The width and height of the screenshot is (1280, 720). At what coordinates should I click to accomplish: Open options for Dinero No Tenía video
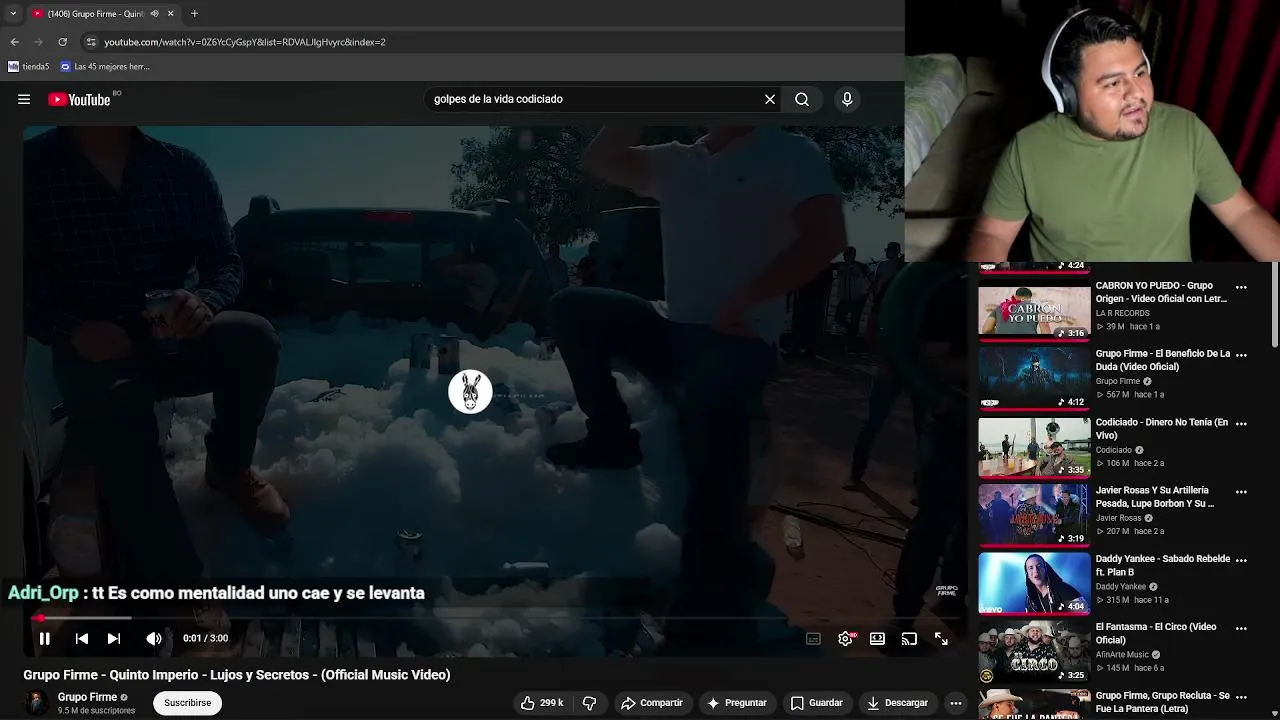[1241, 423]
